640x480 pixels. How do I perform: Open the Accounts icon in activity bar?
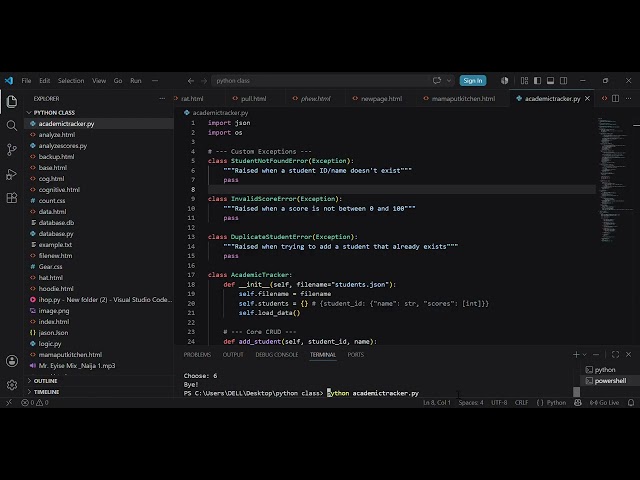click(12, 361)
